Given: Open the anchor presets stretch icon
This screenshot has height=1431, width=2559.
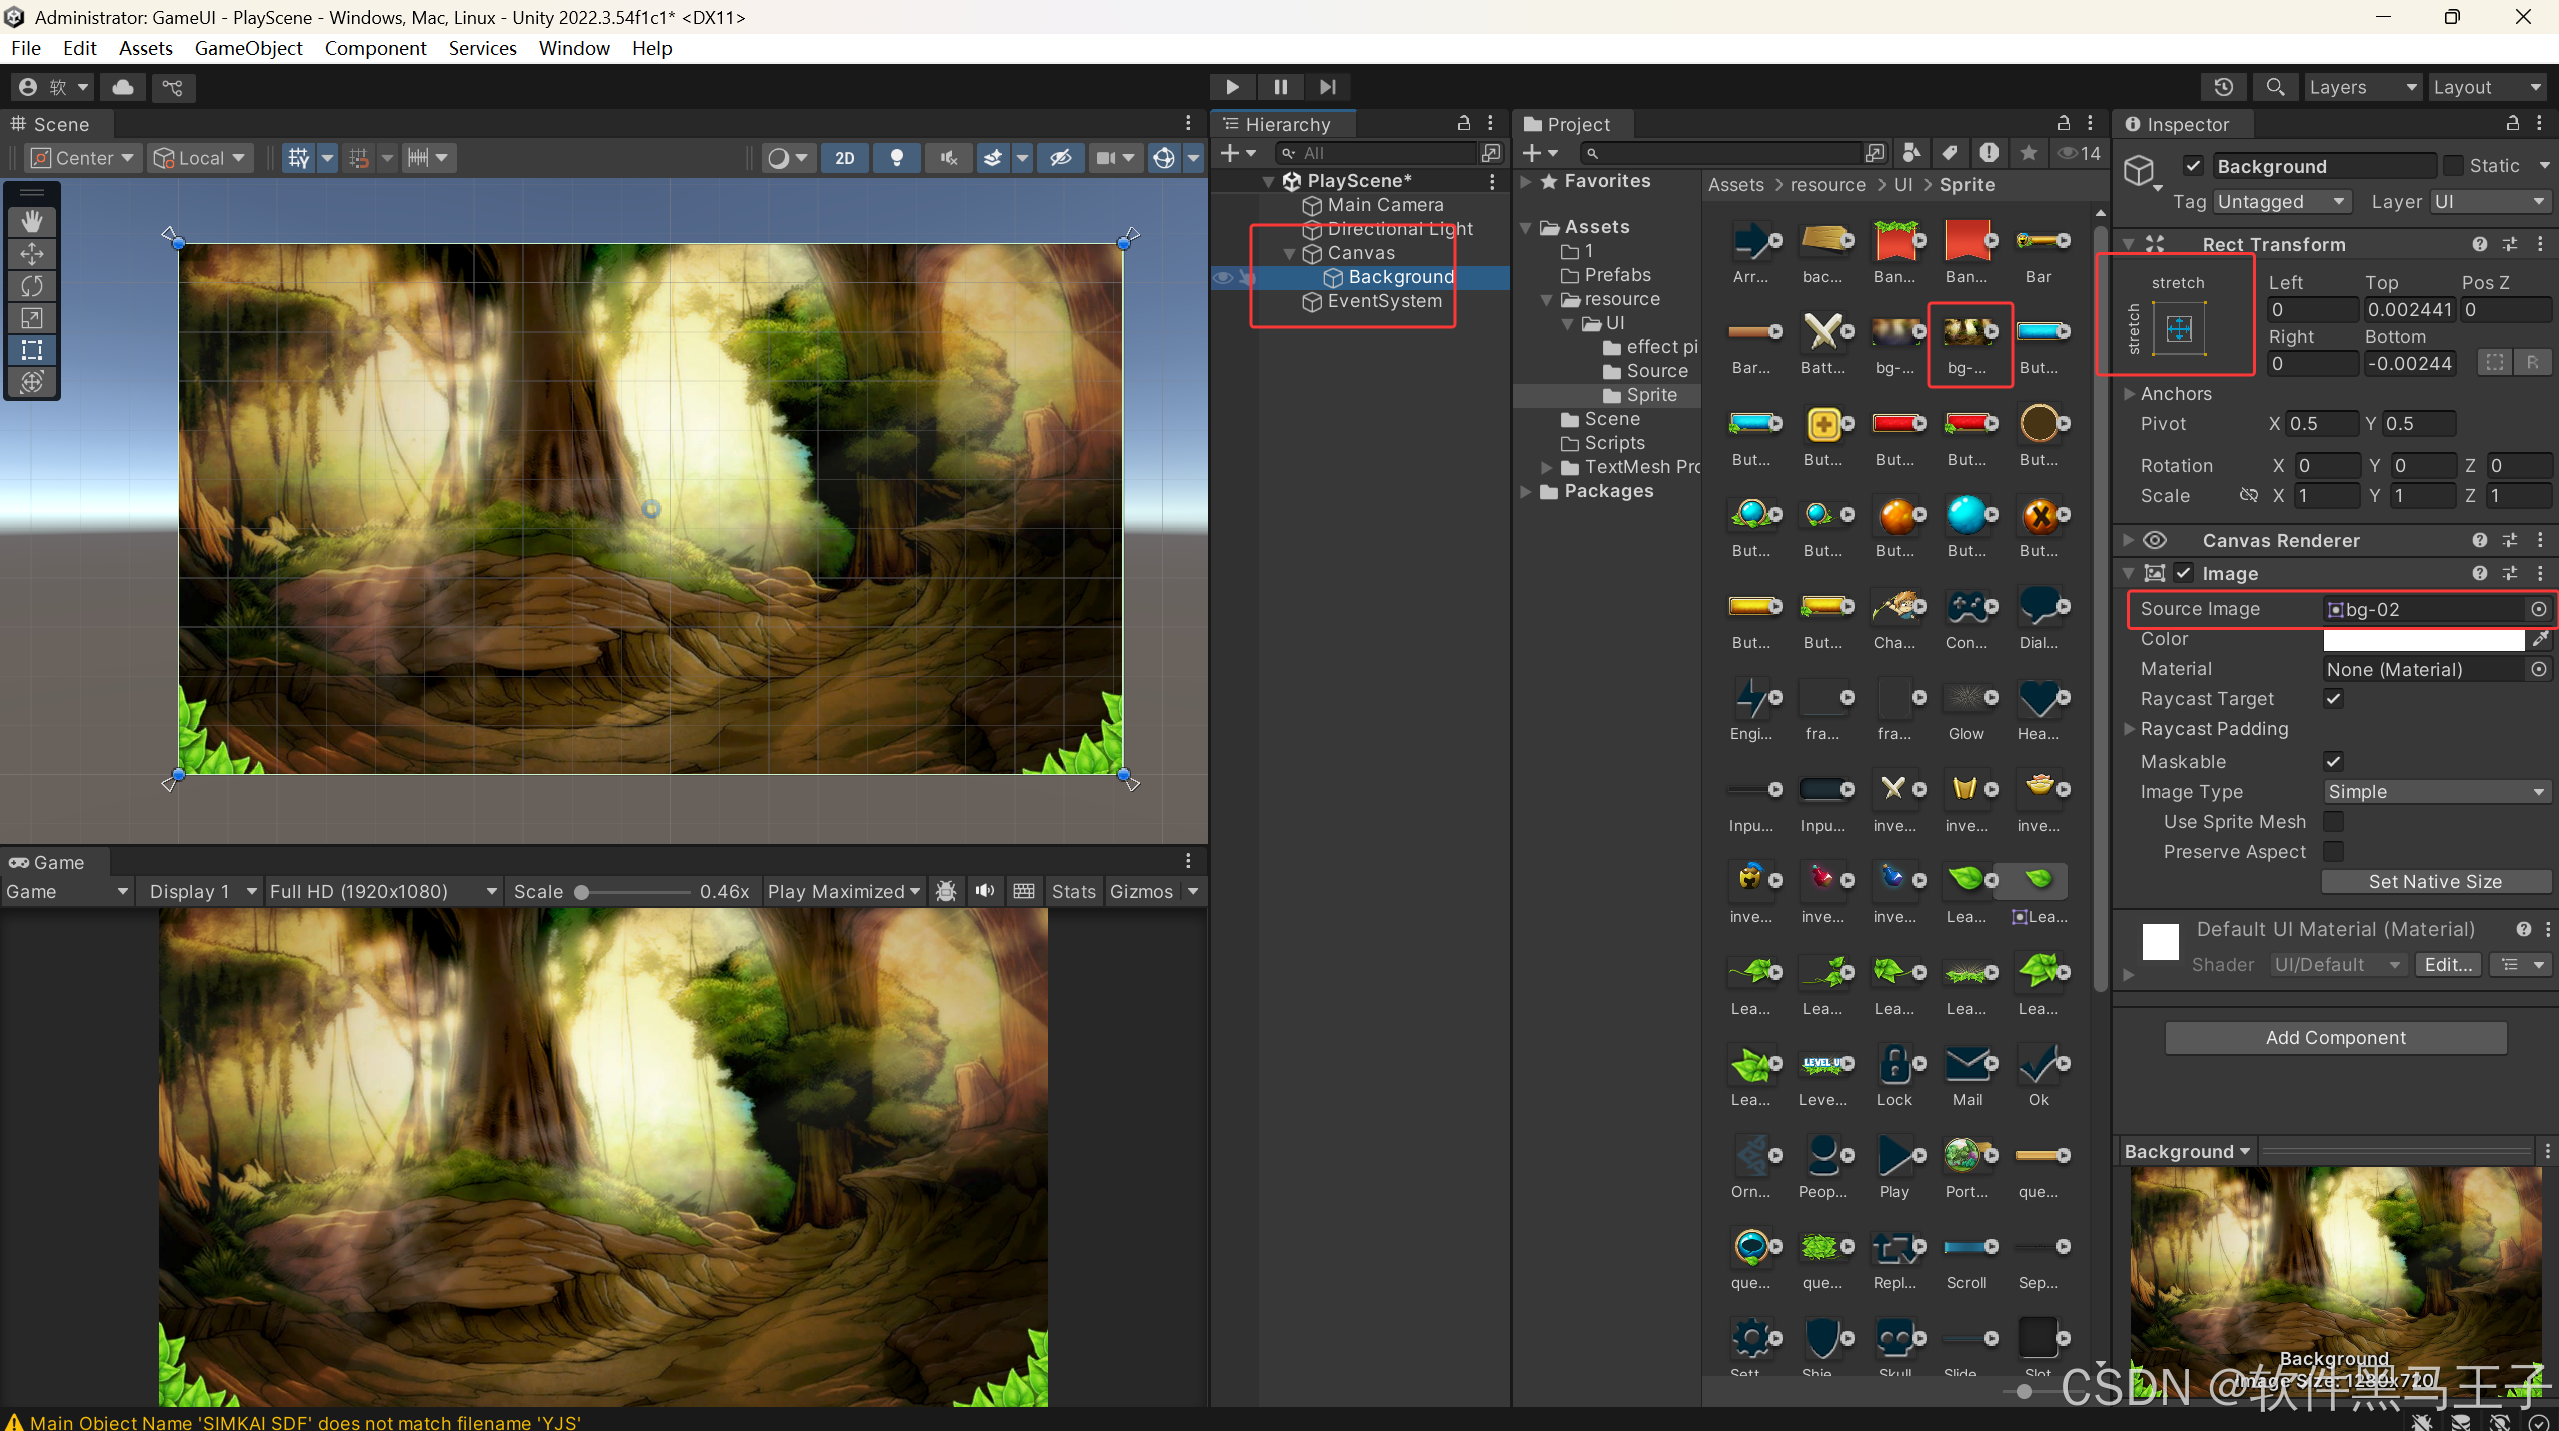Looking at the screenshot, I should coord(2179,328).
